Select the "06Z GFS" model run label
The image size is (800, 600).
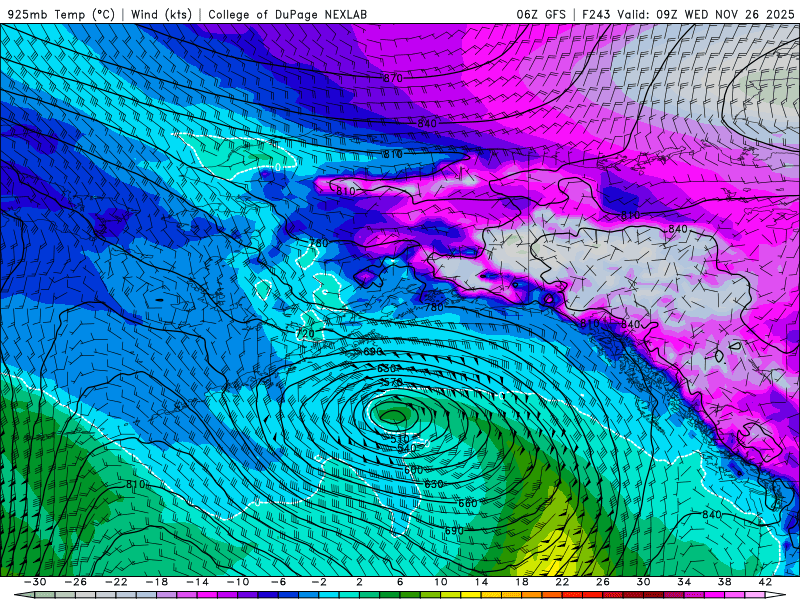pyautogui.click(x=541, y=15)
